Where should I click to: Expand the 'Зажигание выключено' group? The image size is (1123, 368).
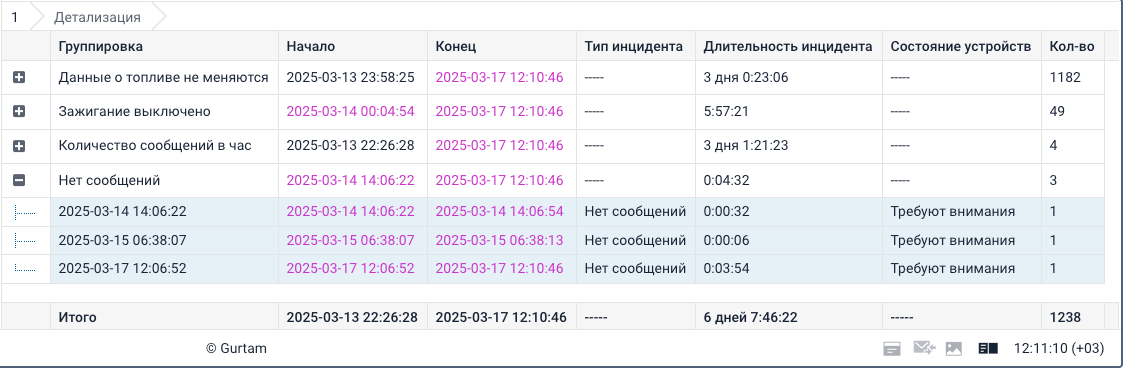coord(19,112)
